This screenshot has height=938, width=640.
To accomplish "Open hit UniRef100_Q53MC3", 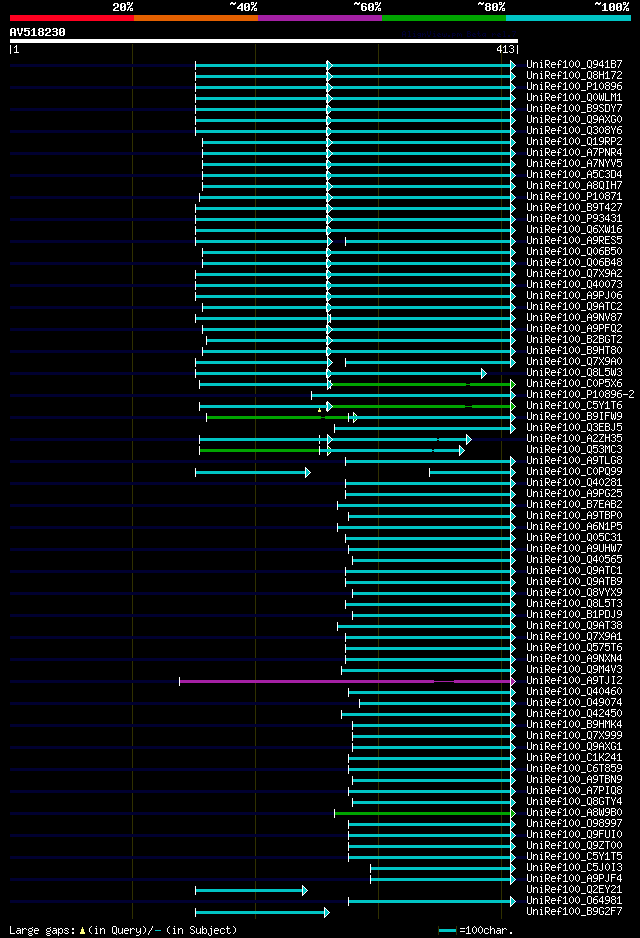I will tap(574, 449).
